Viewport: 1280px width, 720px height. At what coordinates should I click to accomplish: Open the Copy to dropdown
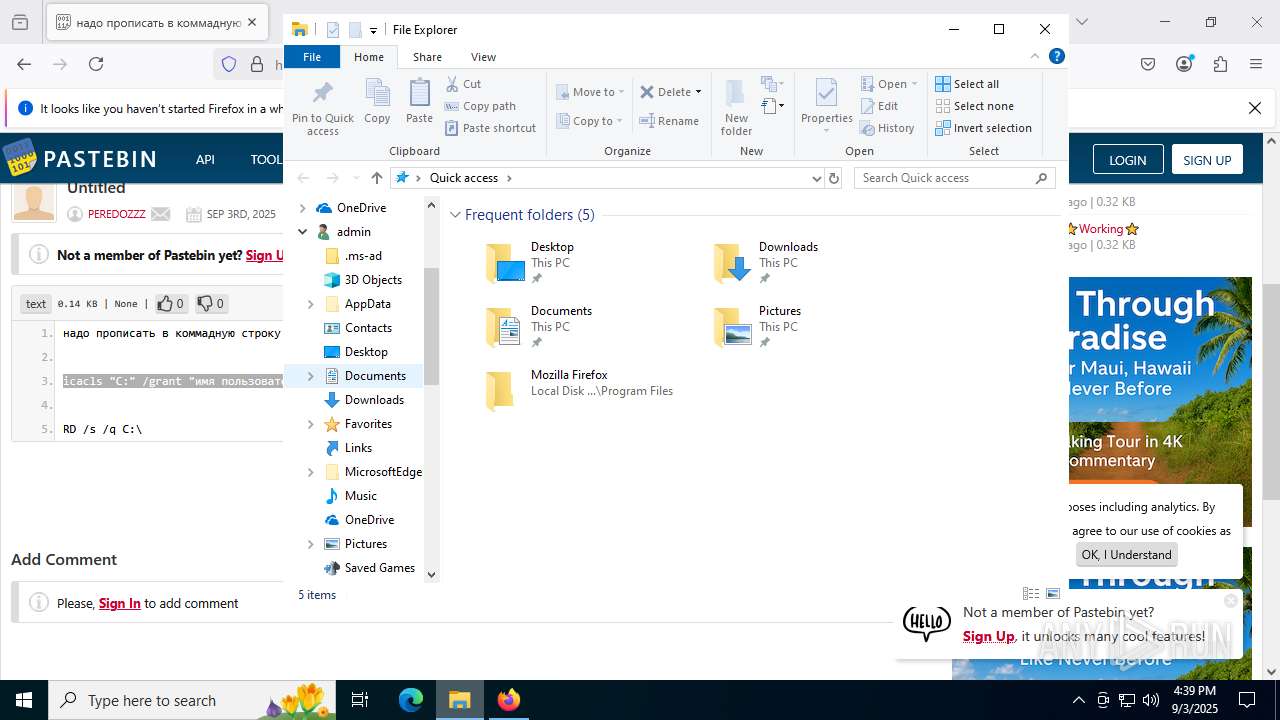click(x=589, y=121)
